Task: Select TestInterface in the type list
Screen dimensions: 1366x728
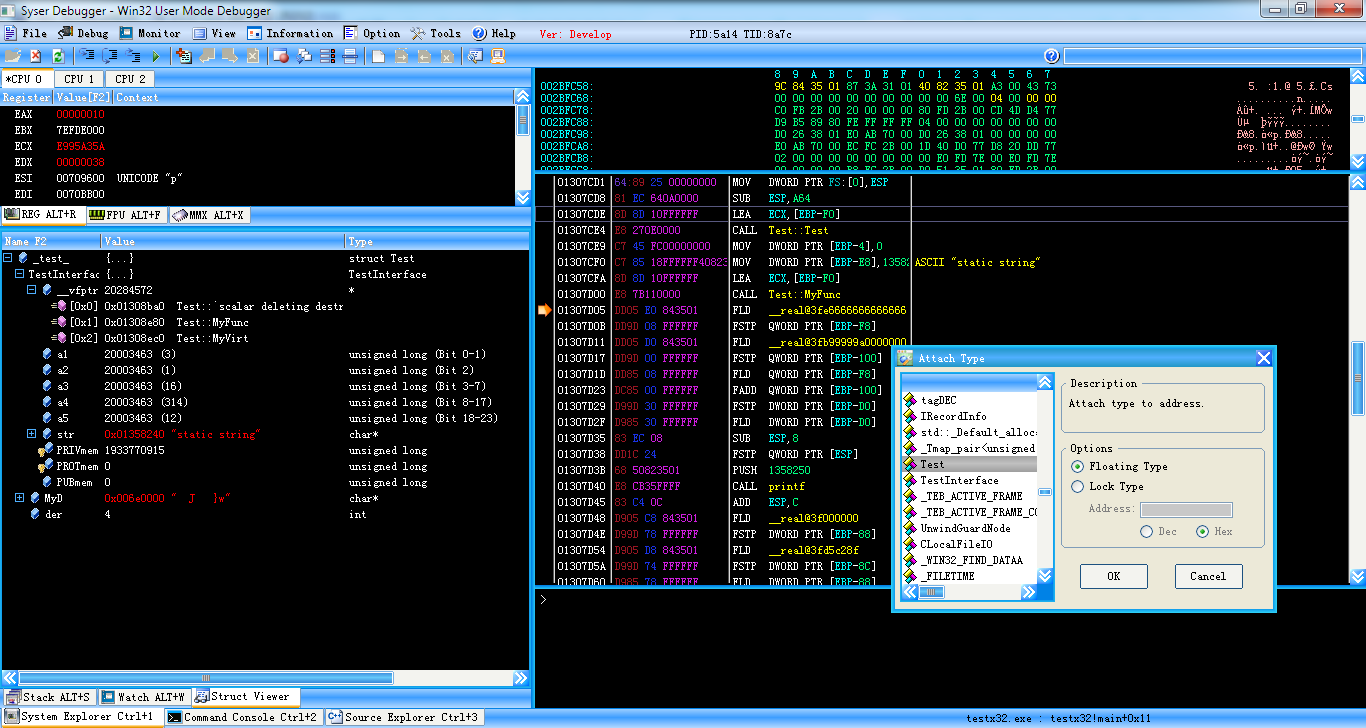Action: [x=959, y=480]
